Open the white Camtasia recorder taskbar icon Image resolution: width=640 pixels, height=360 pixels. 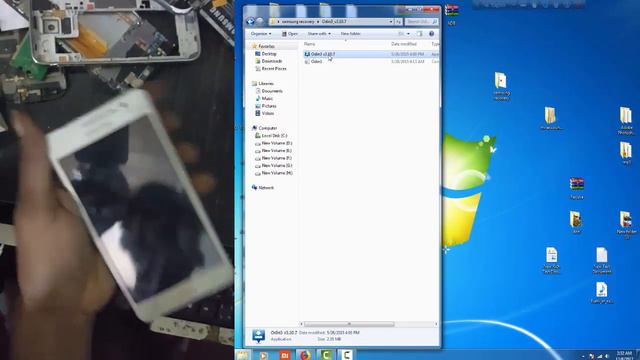[347, 355]
